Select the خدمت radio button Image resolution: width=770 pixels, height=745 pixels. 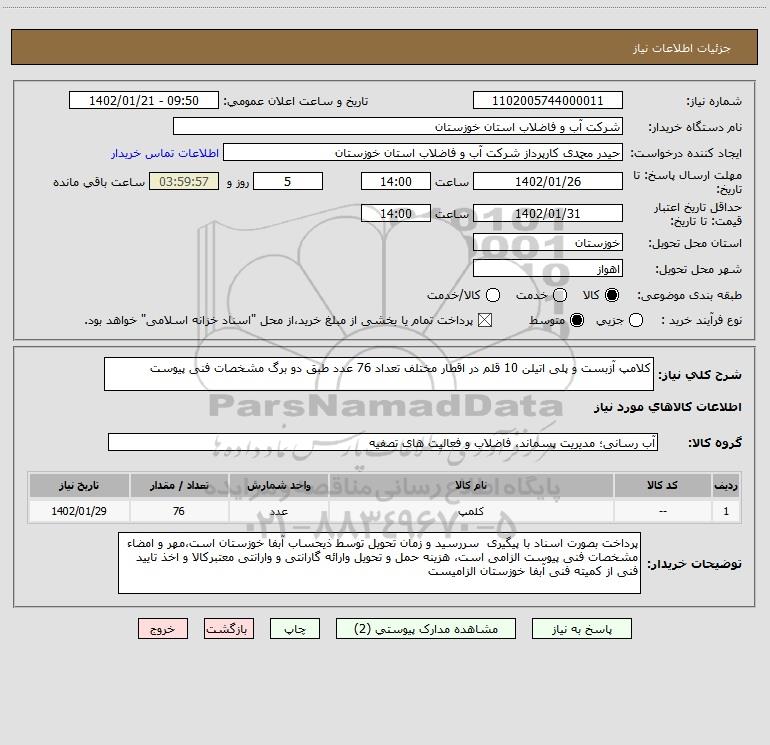560,295
